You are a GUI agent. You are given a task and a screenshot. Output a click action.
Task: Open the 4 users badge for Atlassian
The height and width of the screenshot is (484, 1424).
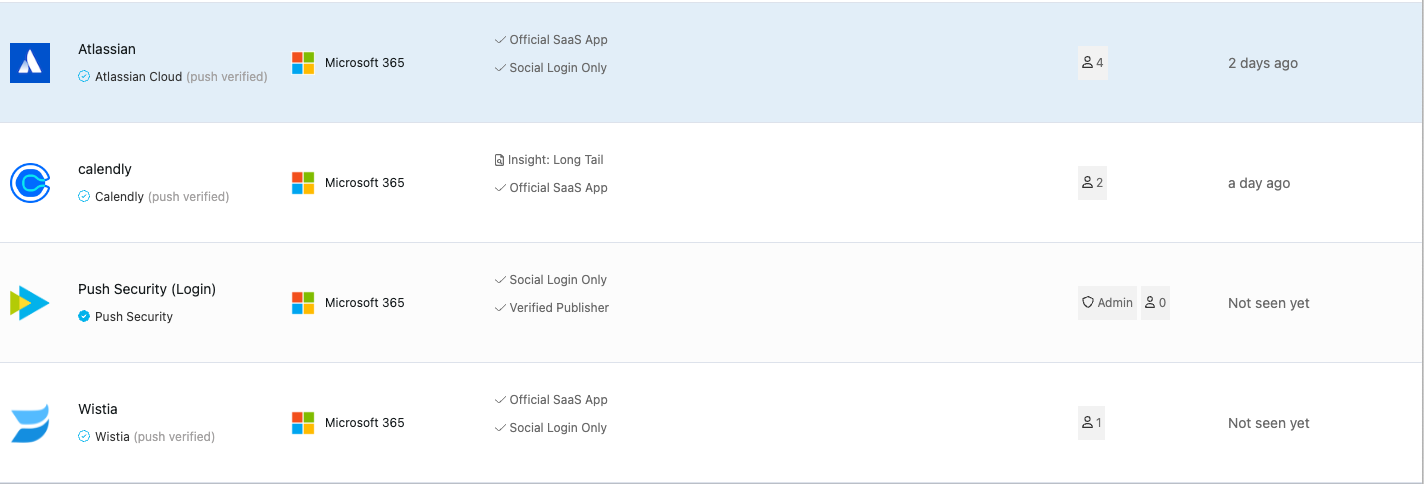pos(1092,63)
